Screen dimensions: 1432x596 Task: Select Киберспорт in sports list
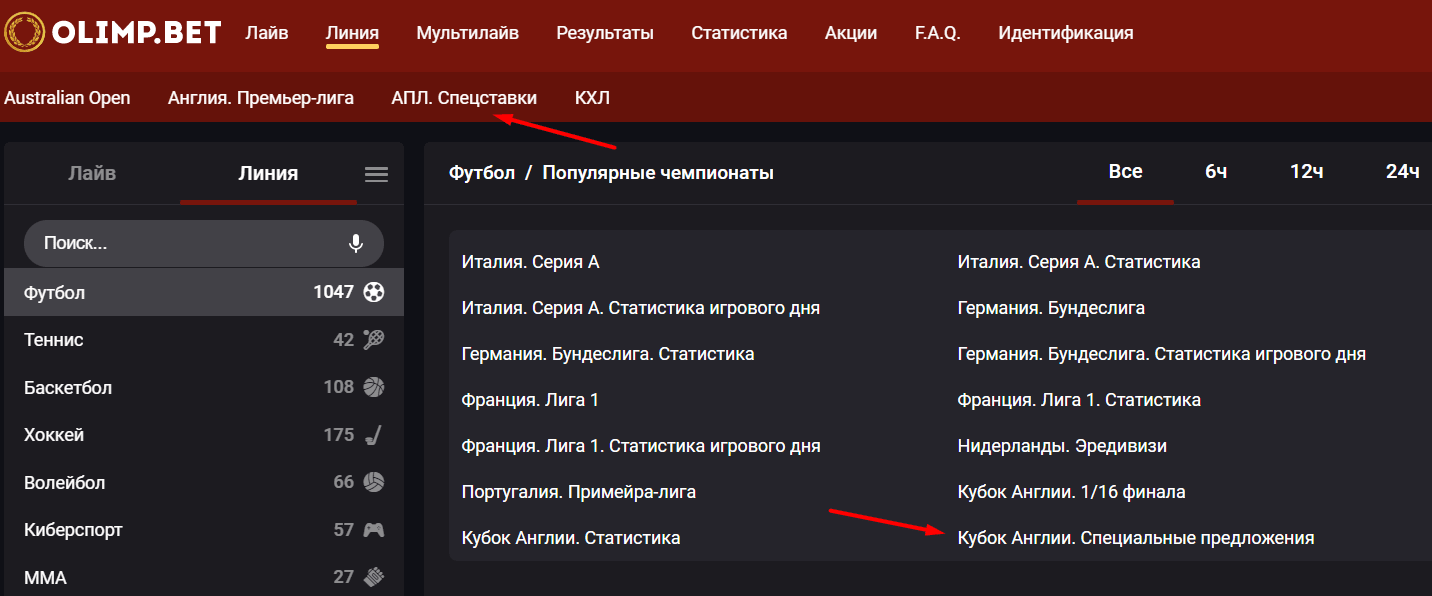204,530
